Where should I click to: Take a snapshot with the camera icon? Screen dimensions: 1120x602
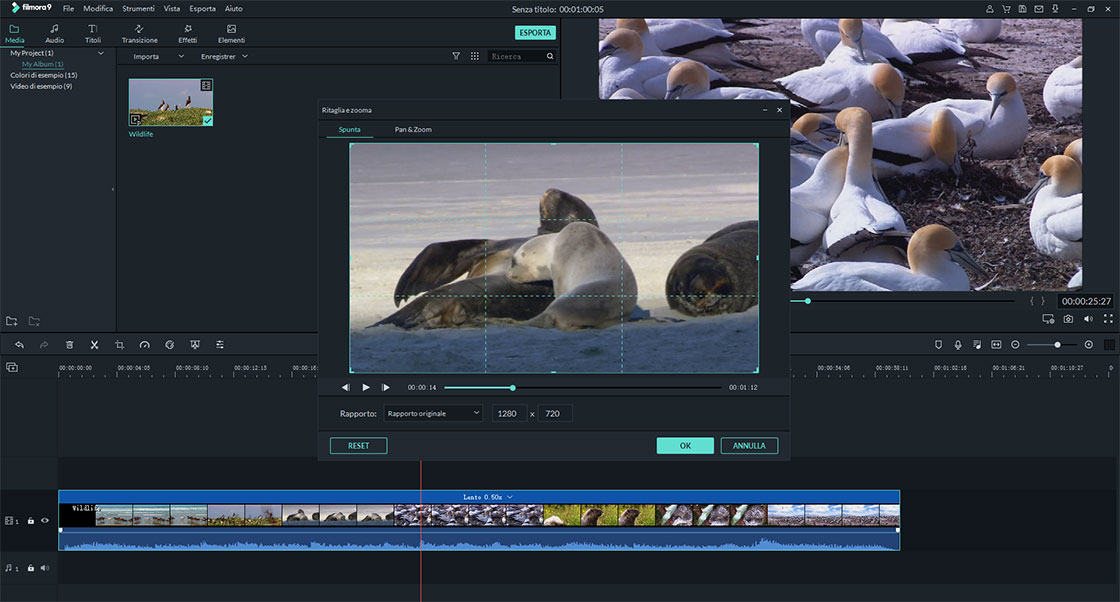pos(1068,319)
